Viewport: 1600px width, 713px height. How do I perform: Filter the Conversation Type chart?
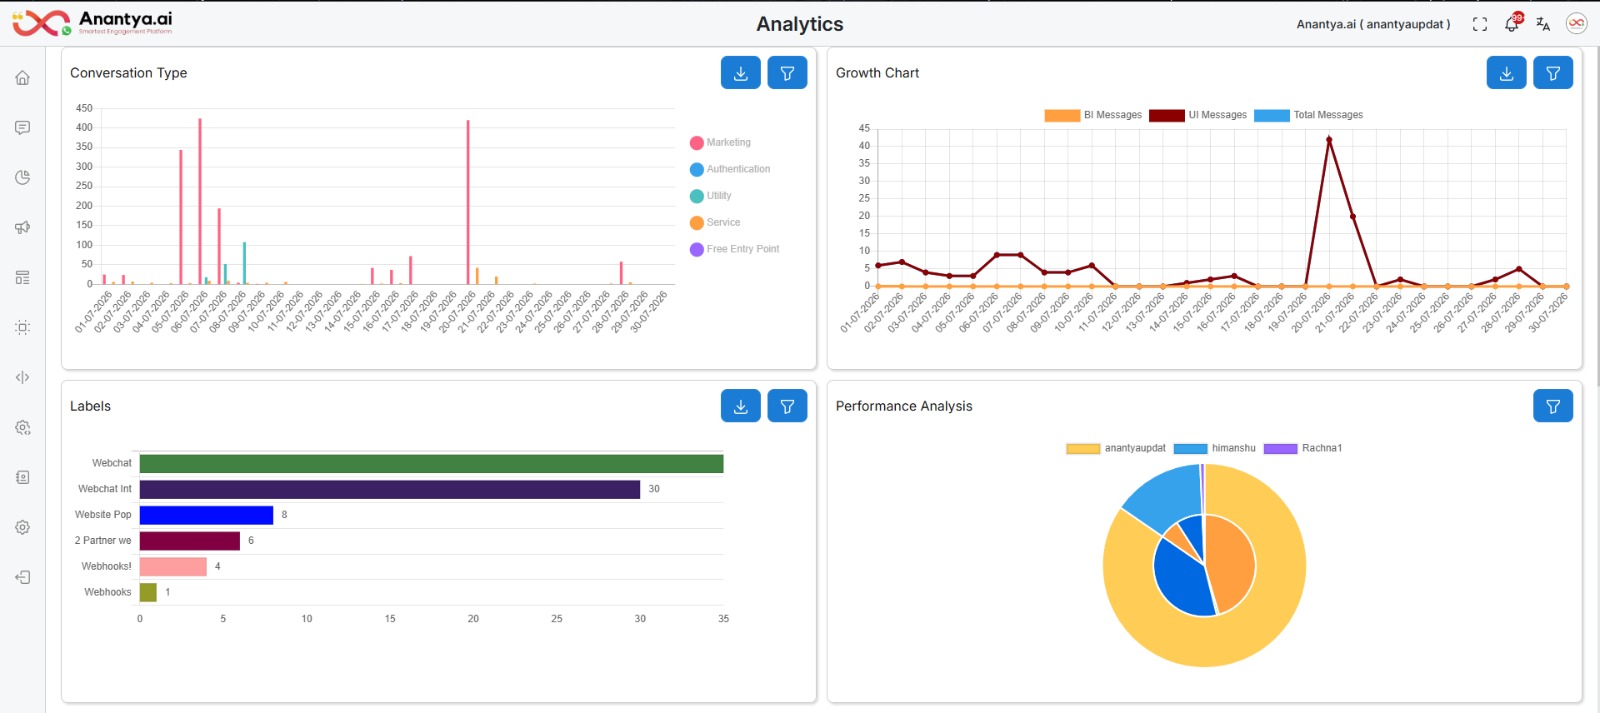coord(787,73)
